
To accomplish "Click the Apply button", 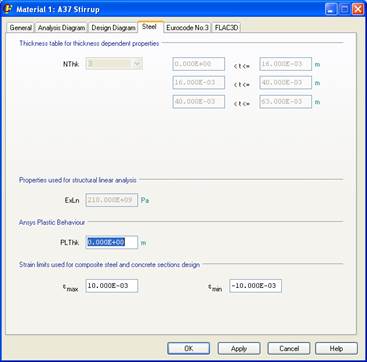I will 239,349.
